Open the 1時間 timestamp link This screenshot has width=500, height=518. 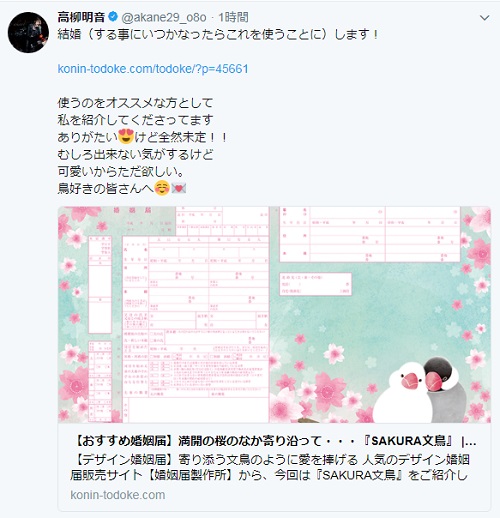click(x=233, y=17)
